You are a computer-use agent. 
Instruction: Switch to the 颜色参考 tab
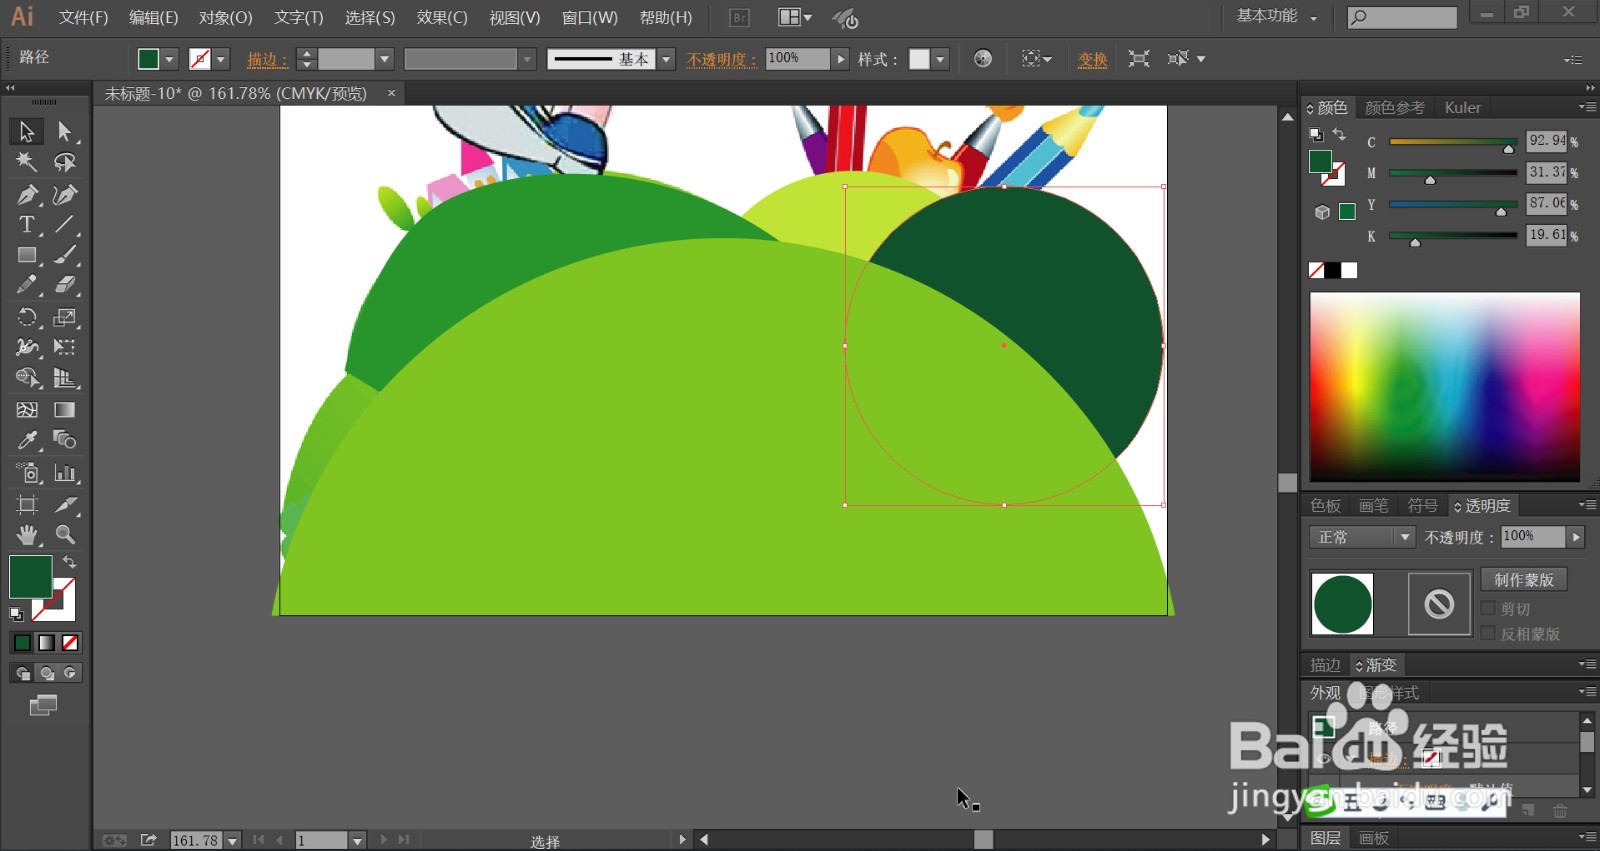[x=1394, y=107]
